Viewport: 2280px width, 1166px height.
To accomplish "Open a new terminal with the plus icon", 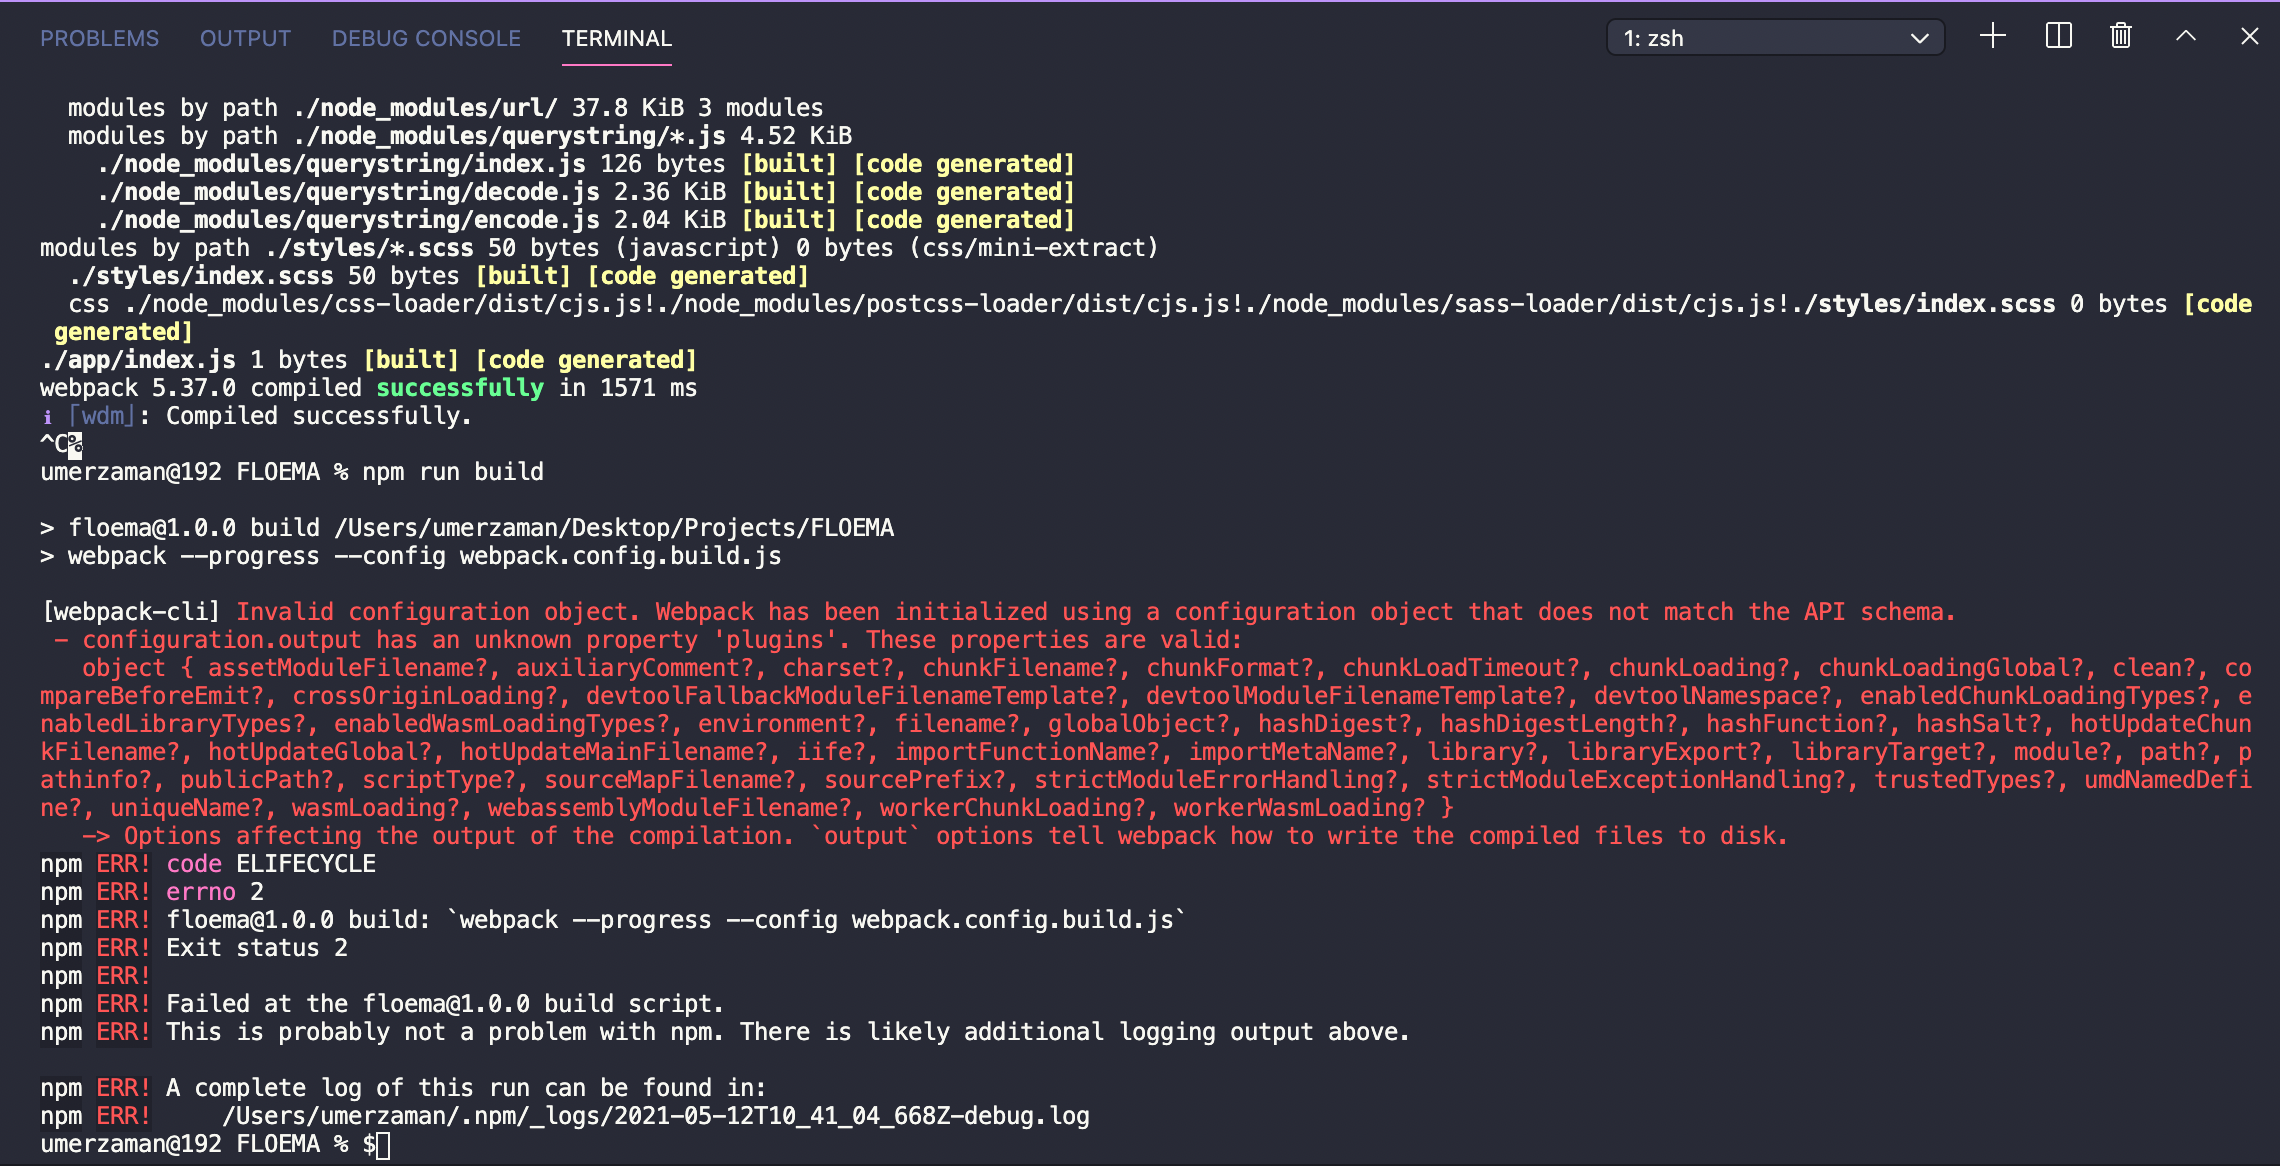I will (1992, 36).
